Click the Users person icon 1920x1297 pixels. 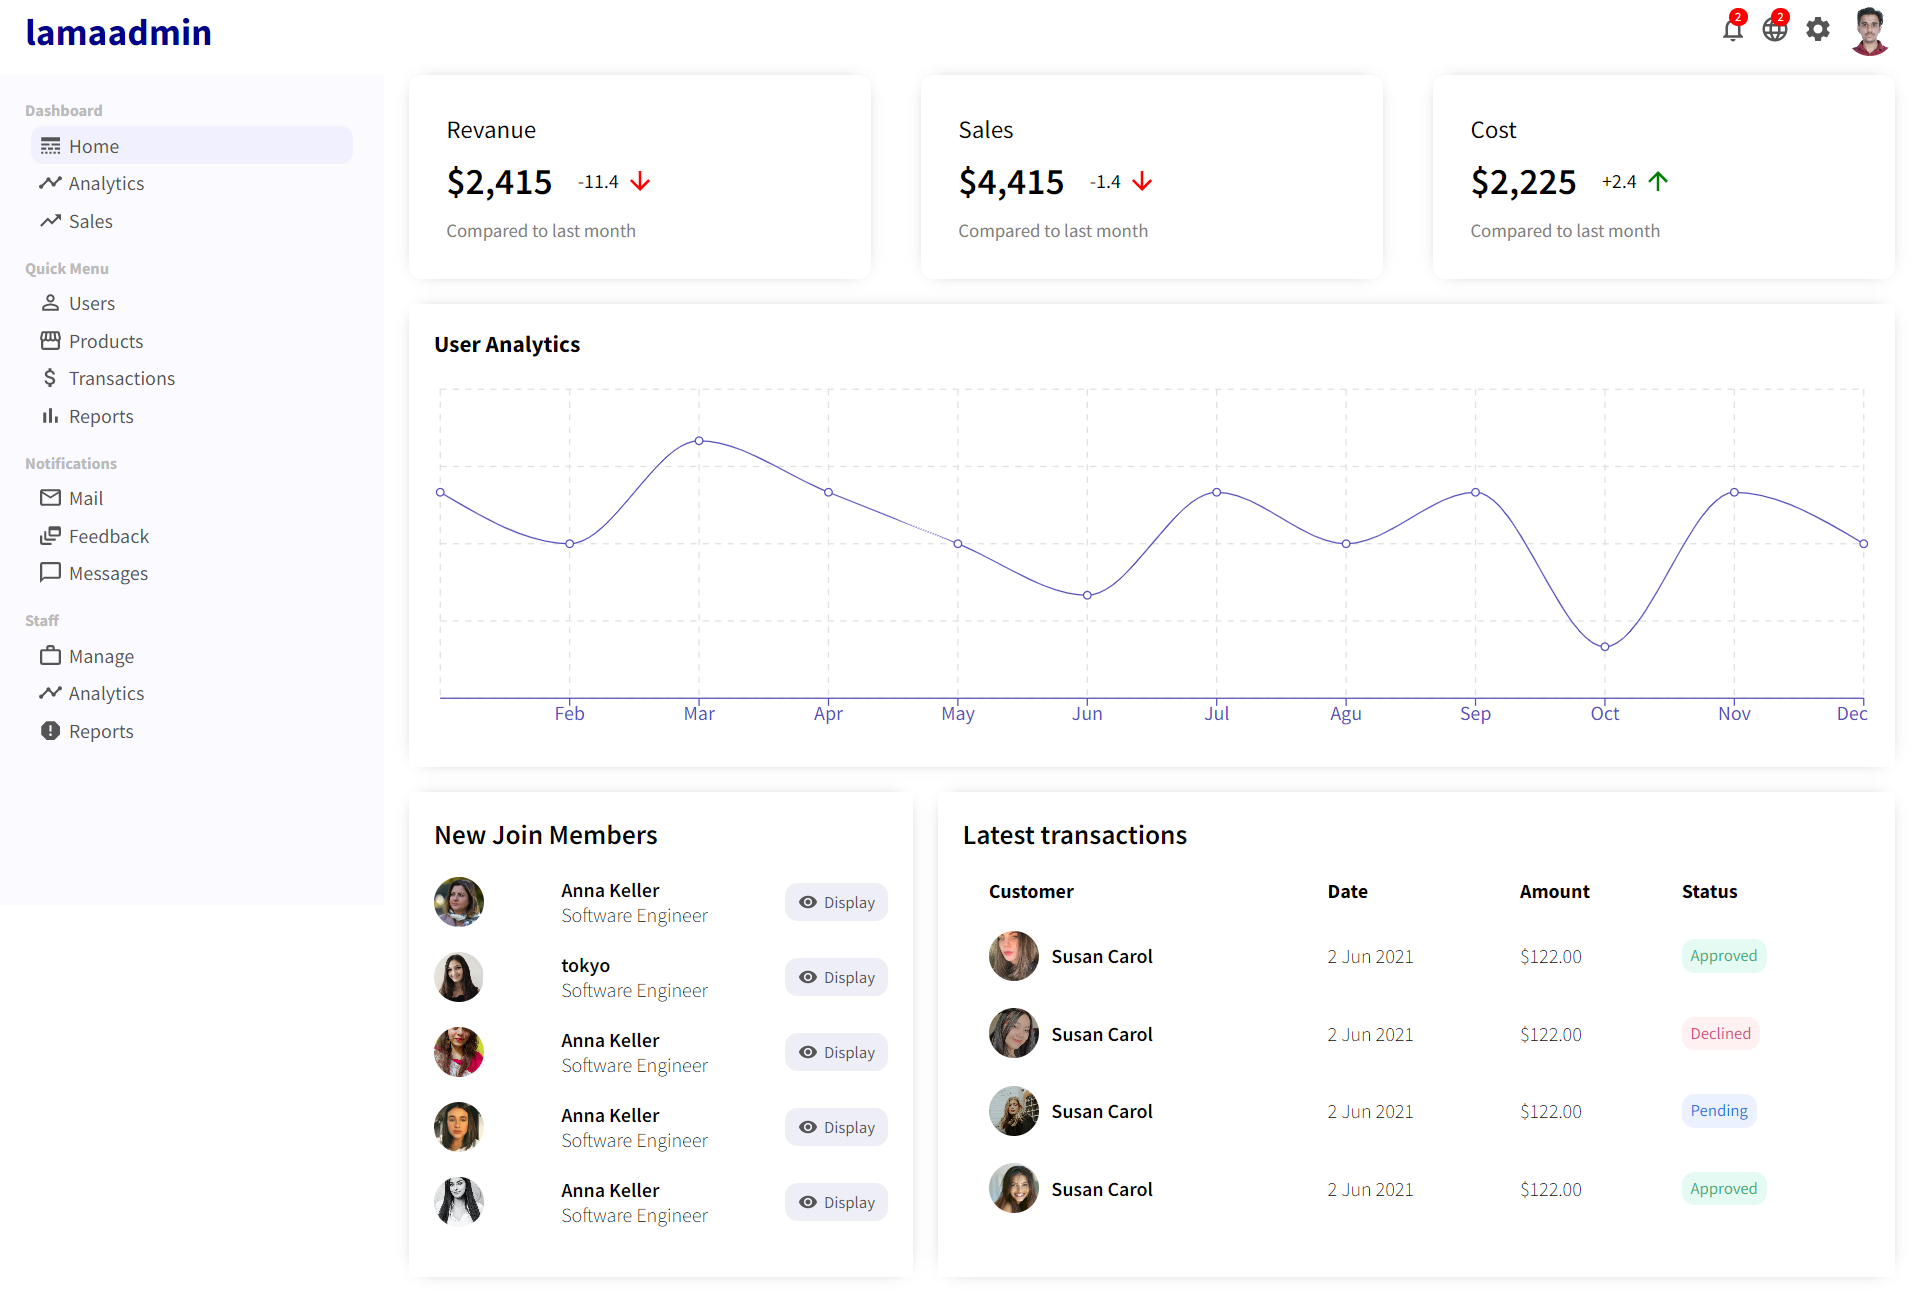pyautogui.click(x=50, y=303)
